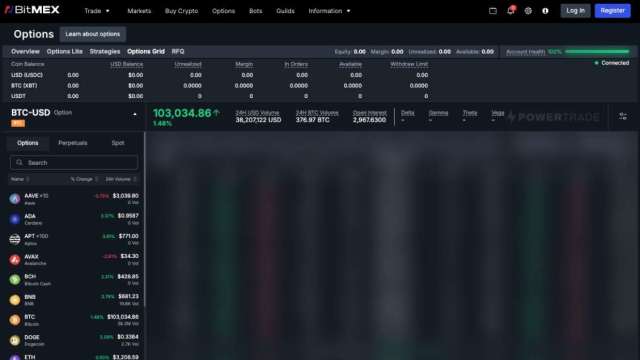Select the DOGE Dogecoin coin icon
Viewport: 640px width, 360px height.
[x=15, y=340]
